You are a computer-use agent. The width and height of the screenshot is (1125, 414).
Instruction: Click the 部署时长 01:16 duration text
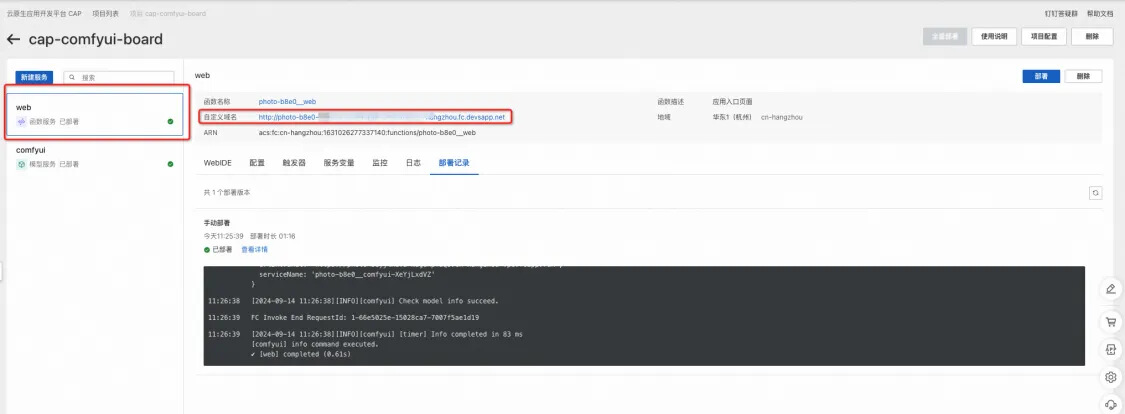click(x=273, y=236)
